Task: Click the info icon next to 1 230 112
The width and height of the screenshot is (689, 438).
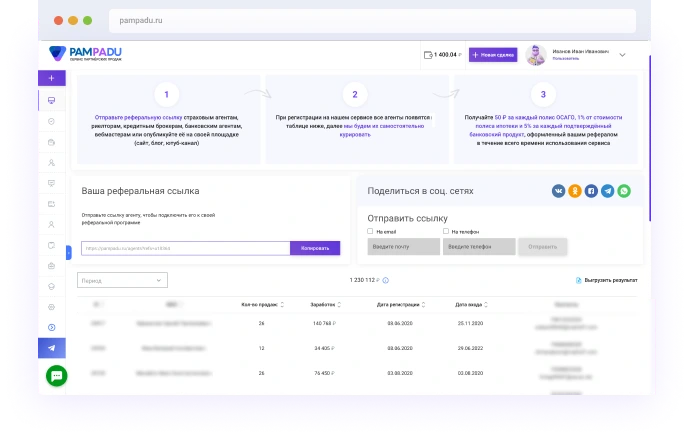Action: [386, 281]
